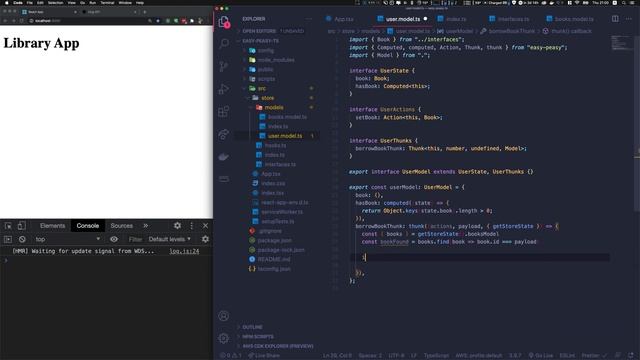Switch to the Console DevTools tab

coord(88,226)
